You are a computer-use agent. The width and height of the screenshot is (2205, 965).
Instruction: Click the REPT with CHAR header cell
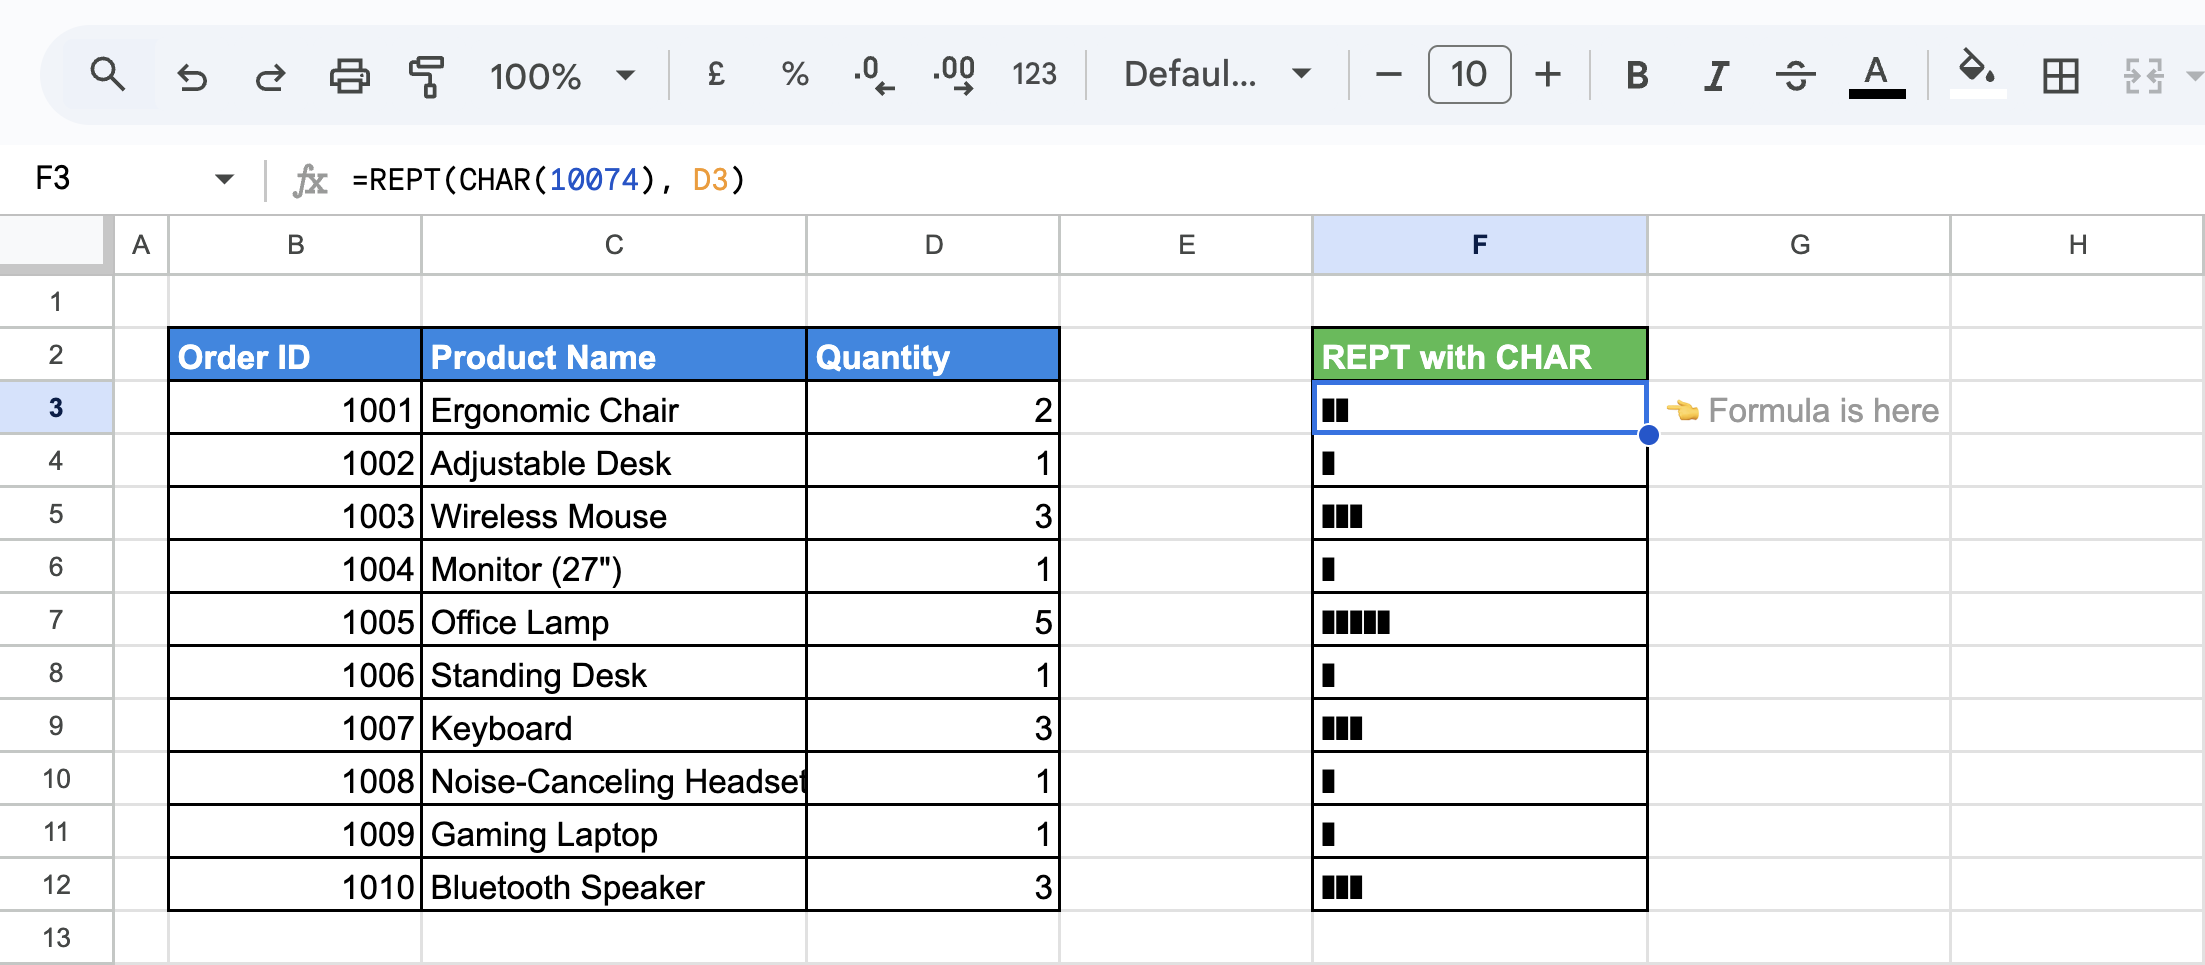click(1480, 355)
